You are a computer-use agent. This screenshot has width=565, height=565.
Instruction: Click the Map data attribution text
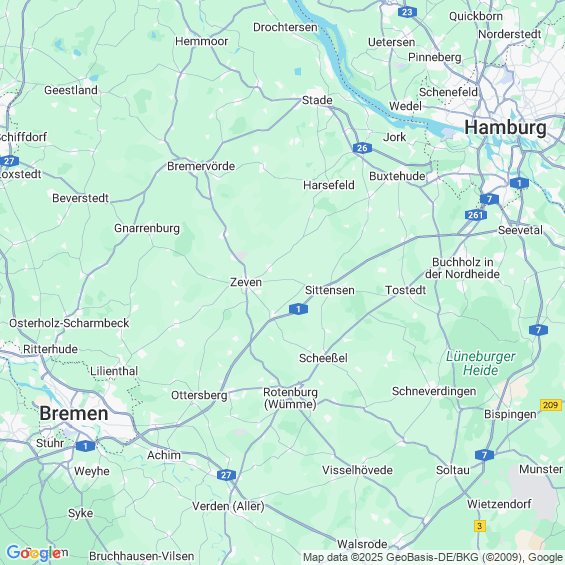(433, 557)
